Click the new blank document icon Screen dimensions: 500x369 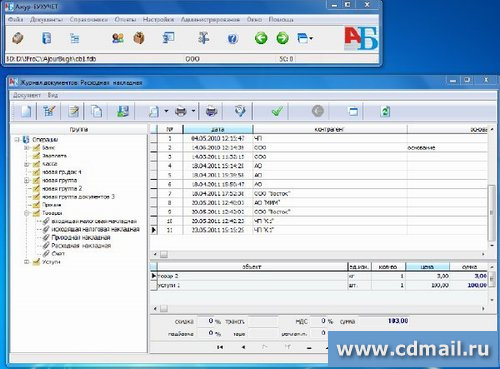pos(26,111)
